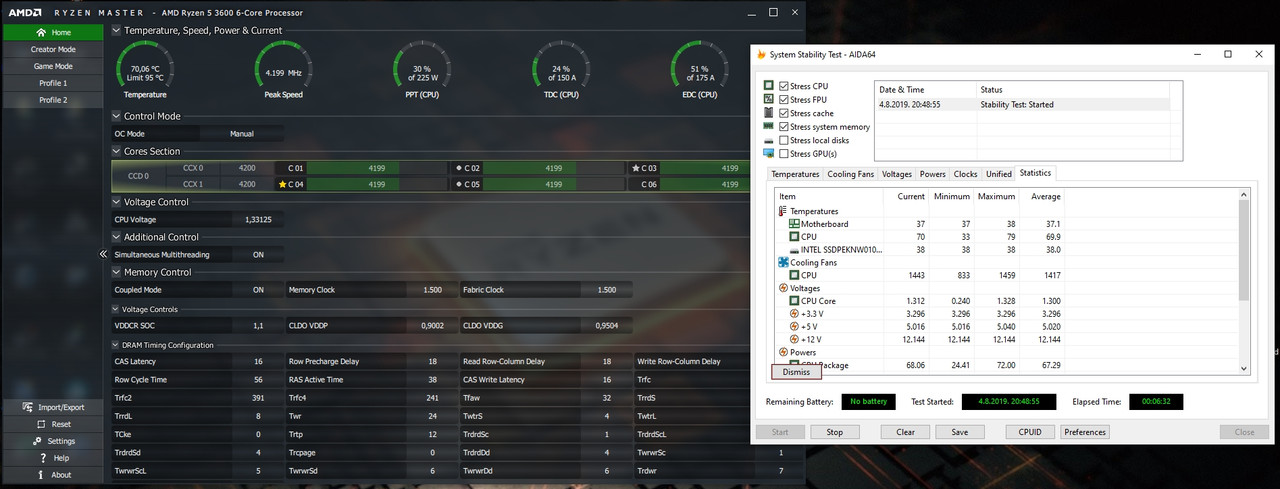Click the RAM icon beside Stress system memory
The width and height of the screenshot is (1280, 489).
[x=768, y=127]
